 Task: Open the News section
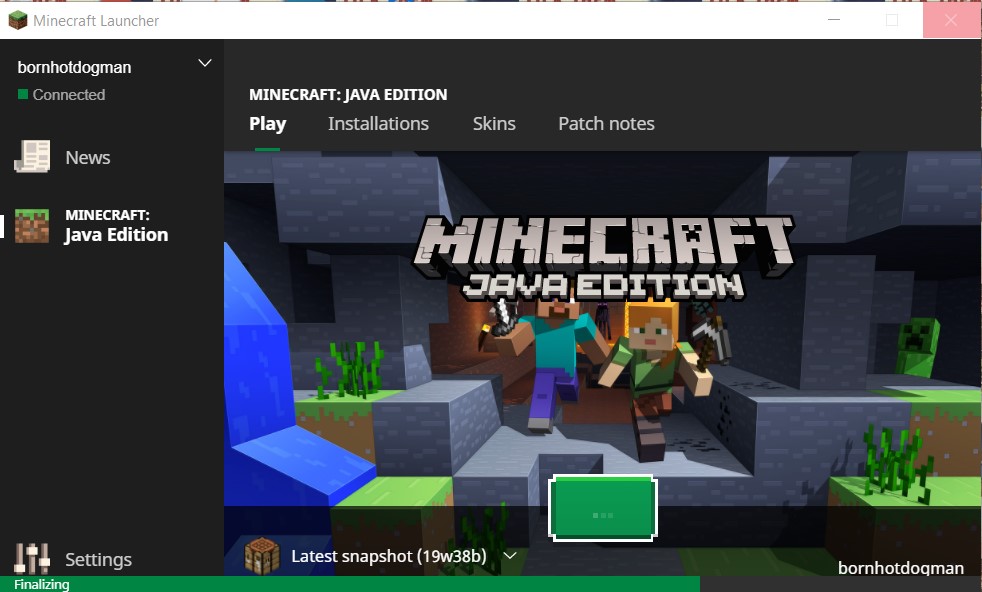click(63, 157)
